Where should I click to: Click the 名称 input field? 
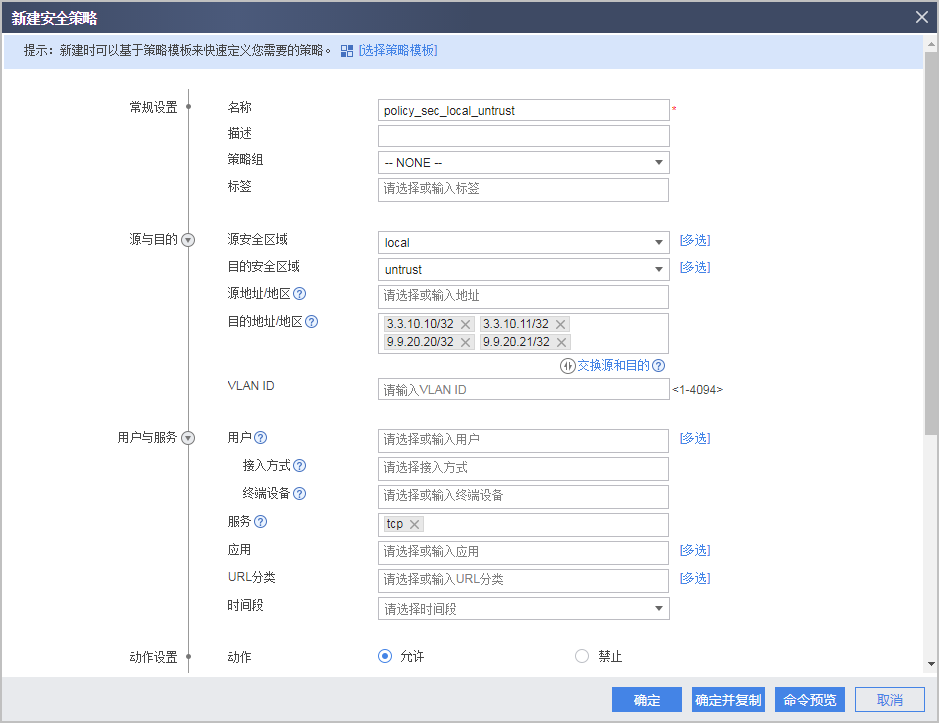523,110
